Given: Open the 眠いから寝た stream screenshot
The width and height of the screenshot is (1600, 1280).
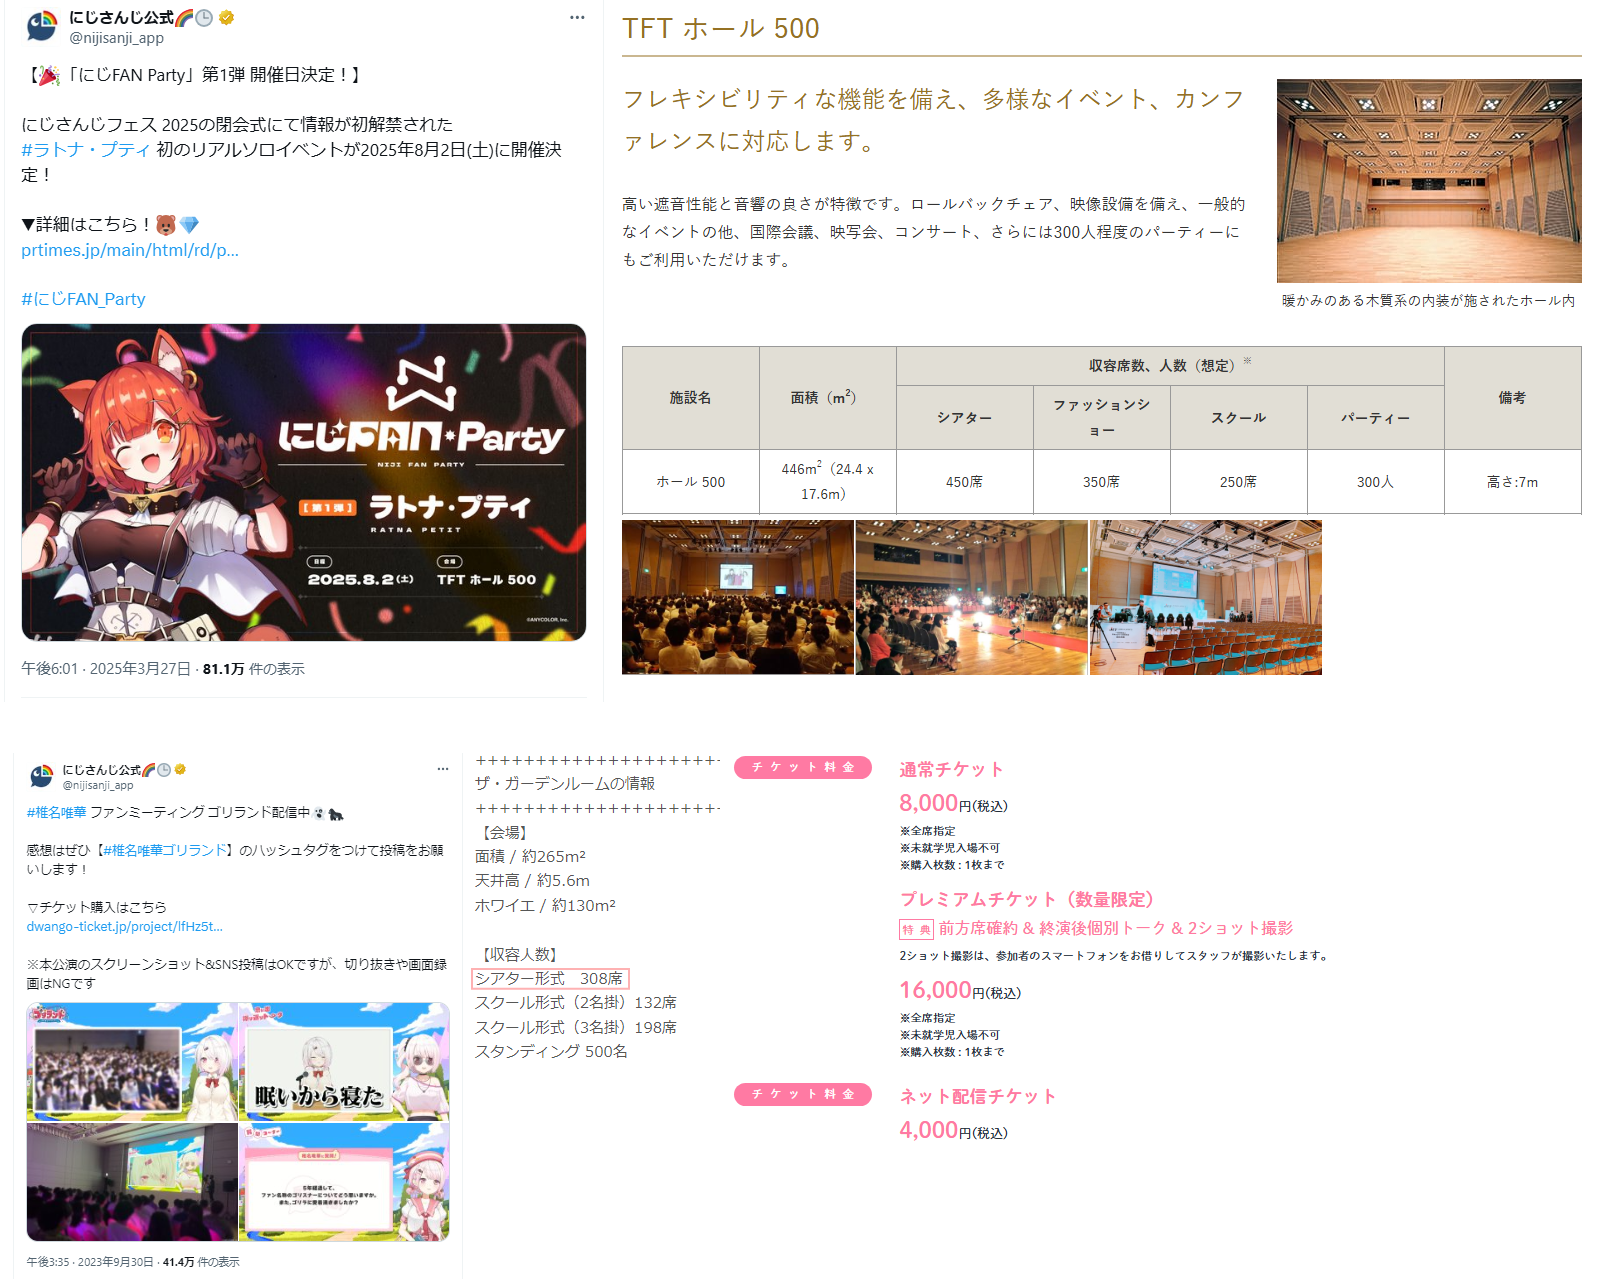Looking at the screenshot, I should 344,1061.
